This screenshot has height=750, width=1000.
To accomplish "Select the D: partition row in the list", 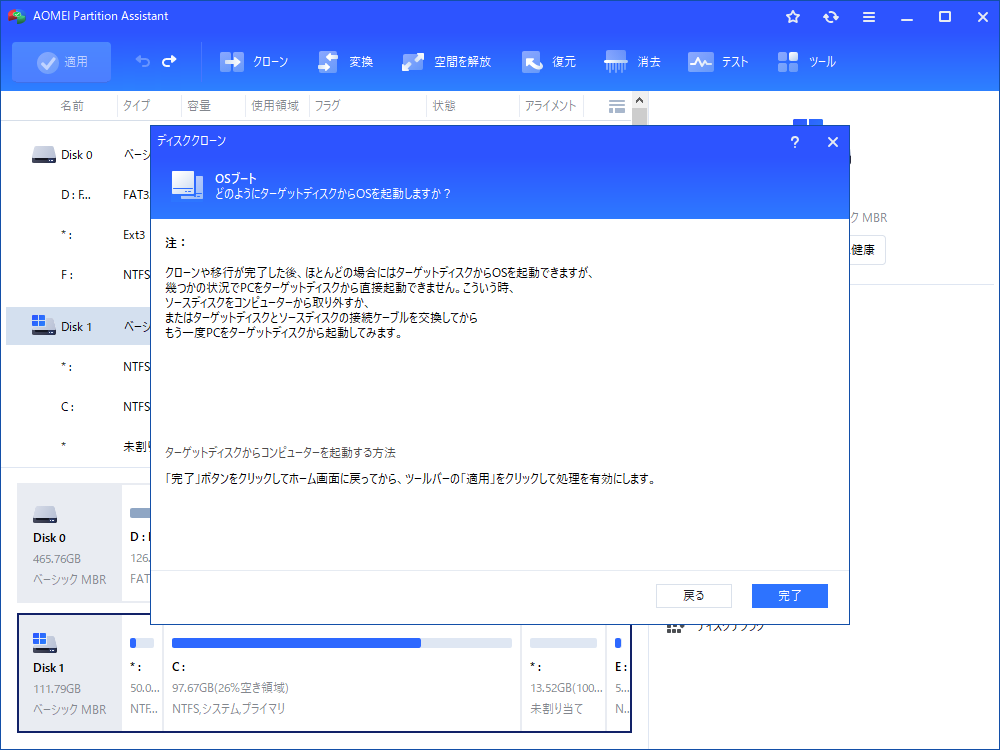I will coord(78,195).
